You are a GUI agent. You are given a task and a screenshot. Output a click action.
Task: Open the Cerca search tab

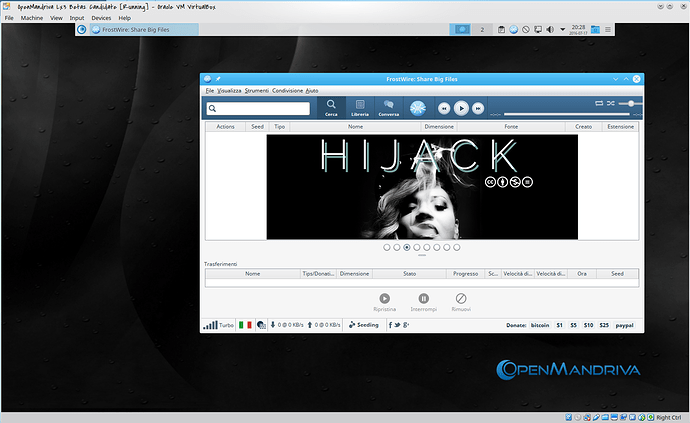coord(331,108)
